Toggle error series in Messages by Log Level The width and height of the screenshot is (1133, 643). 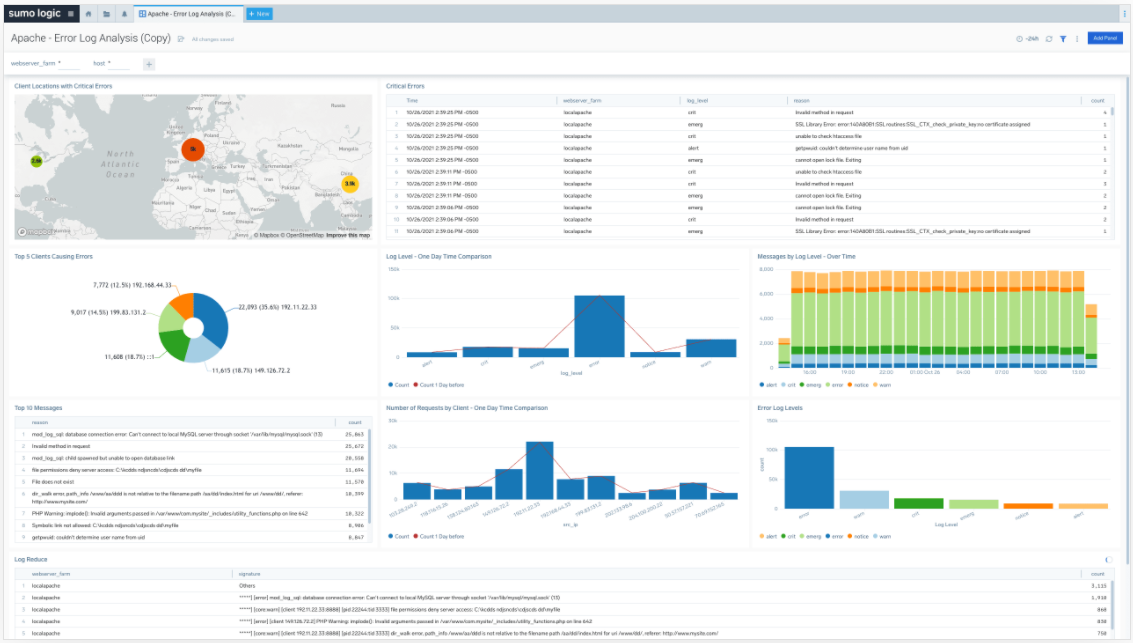(835, 385)
